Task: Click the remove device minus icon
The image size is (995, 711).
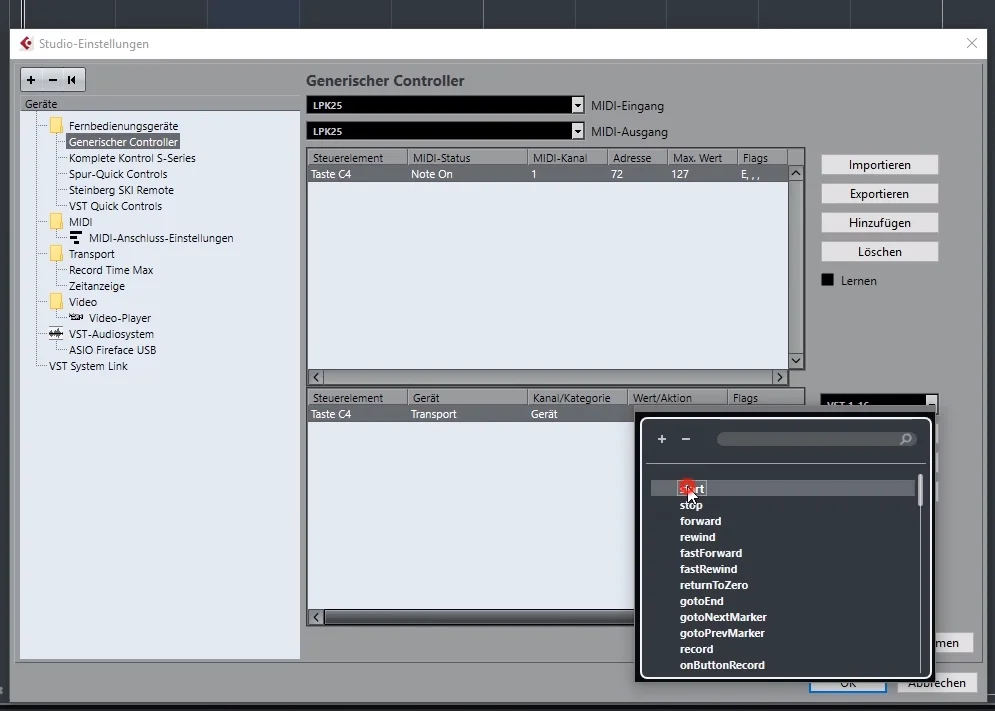Action: point(53,80)
